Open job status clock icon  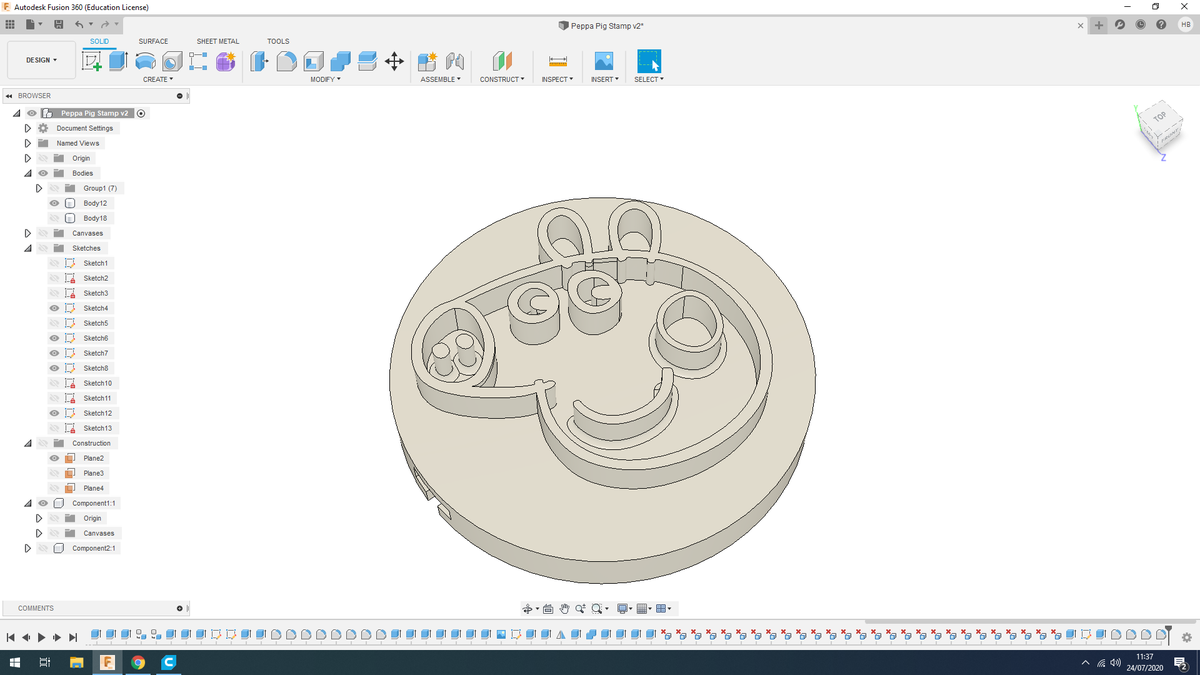click(1140, 25)
